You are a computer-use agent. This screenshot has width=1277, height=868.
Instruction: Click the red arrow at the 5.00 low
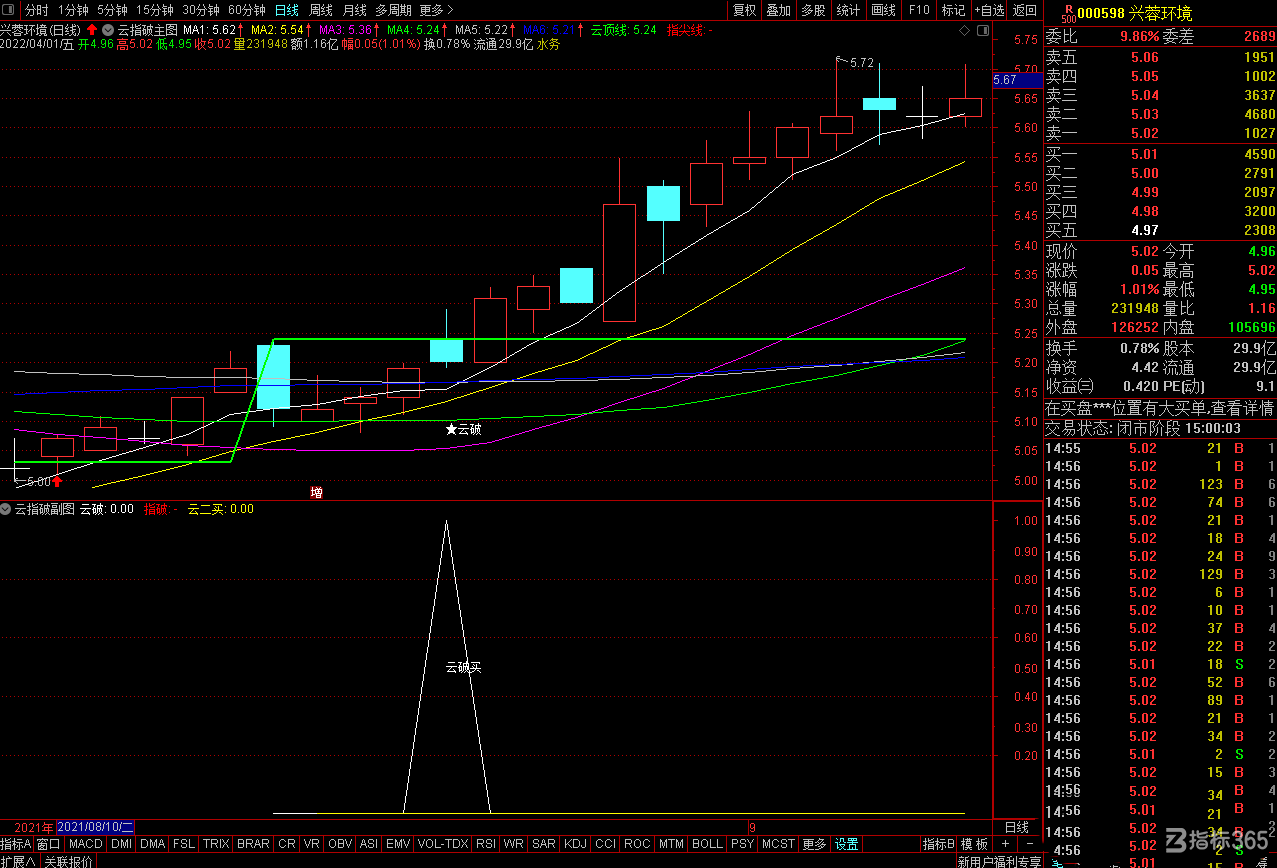[x=58, y=482]
